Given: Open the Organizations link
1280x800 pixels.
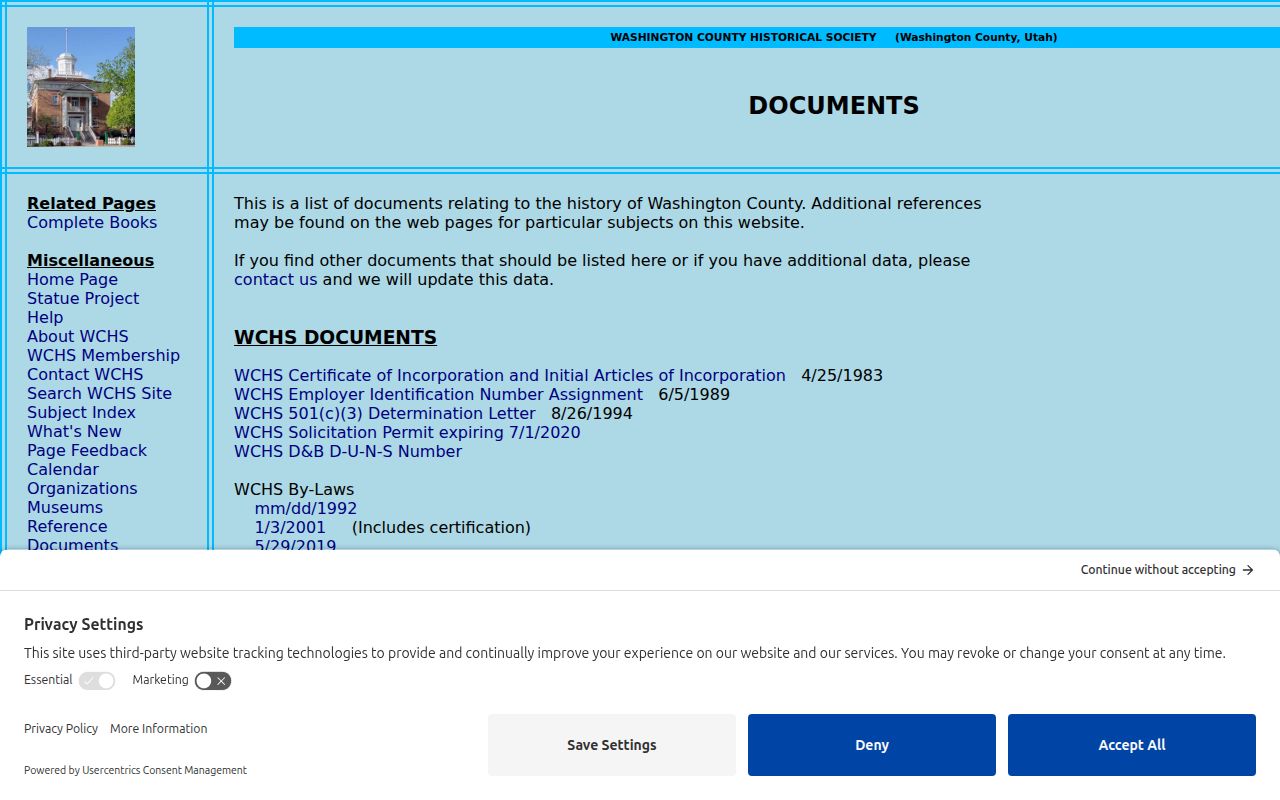Looking at the screenshot, I should (x=82, y=489).
